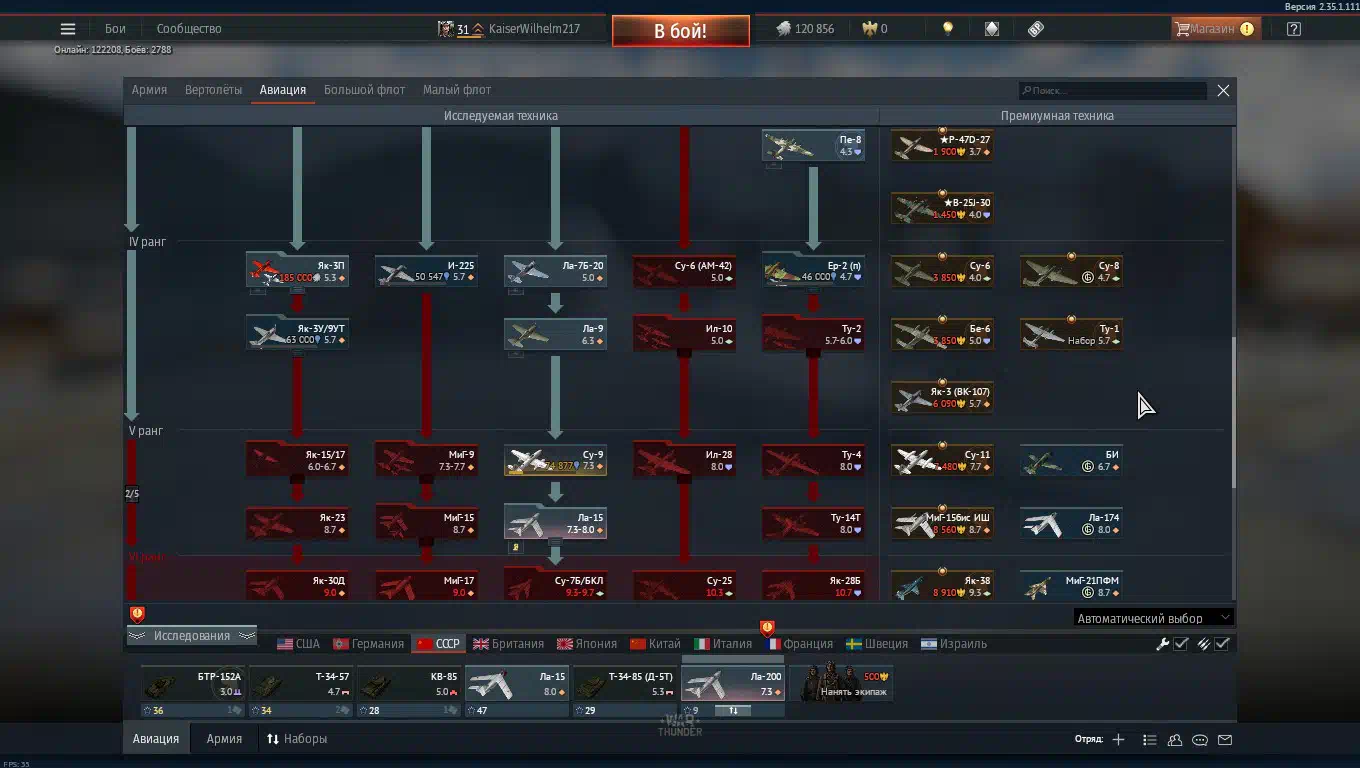
Task: Select США nation
Action: (299, 644)
